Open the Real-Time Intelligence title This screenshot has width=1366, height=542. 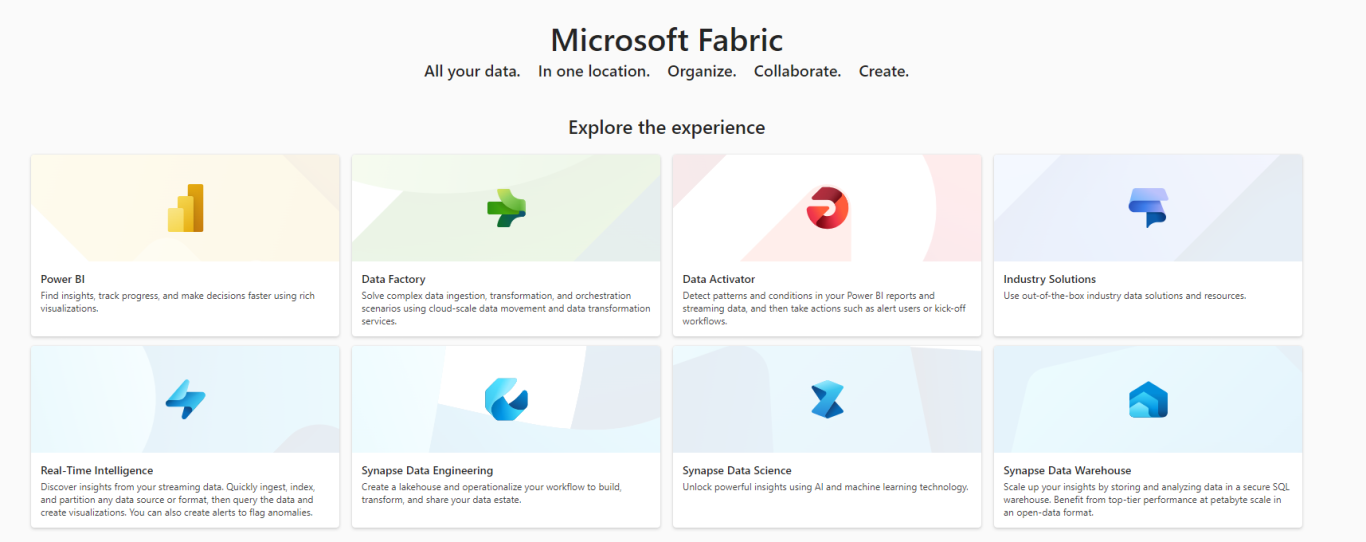pos(97,470)
